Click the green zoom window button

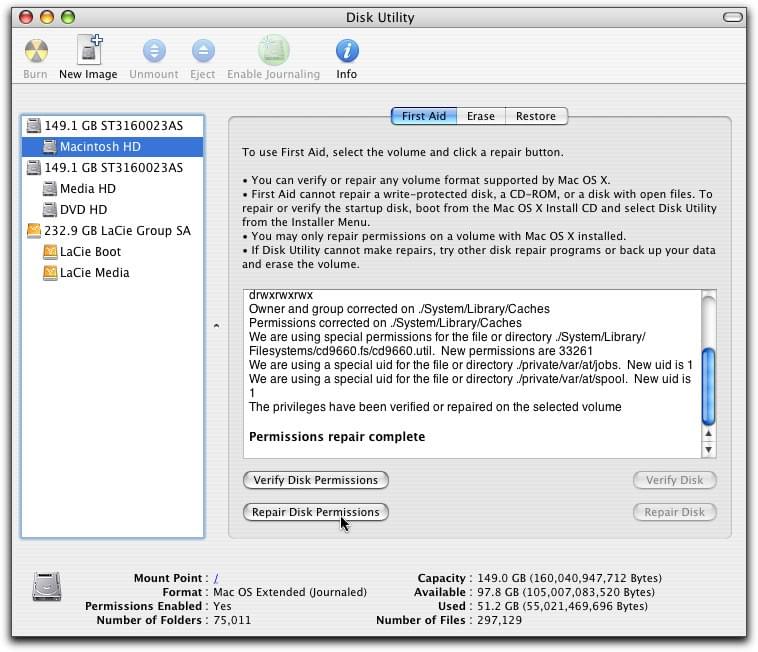(68, 17)
